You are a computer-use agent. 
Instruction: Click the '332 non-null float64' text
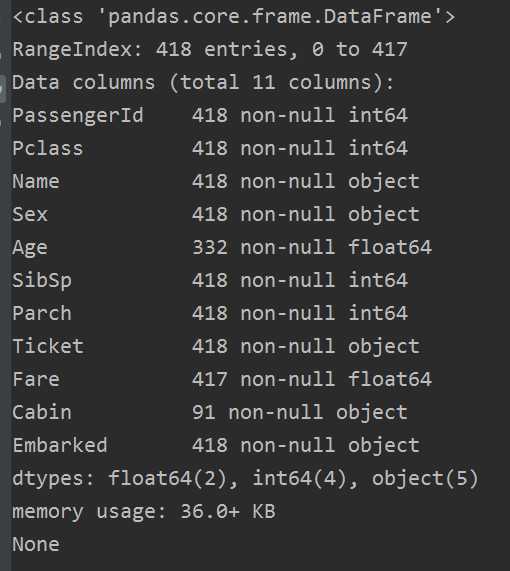coord(312,247)
